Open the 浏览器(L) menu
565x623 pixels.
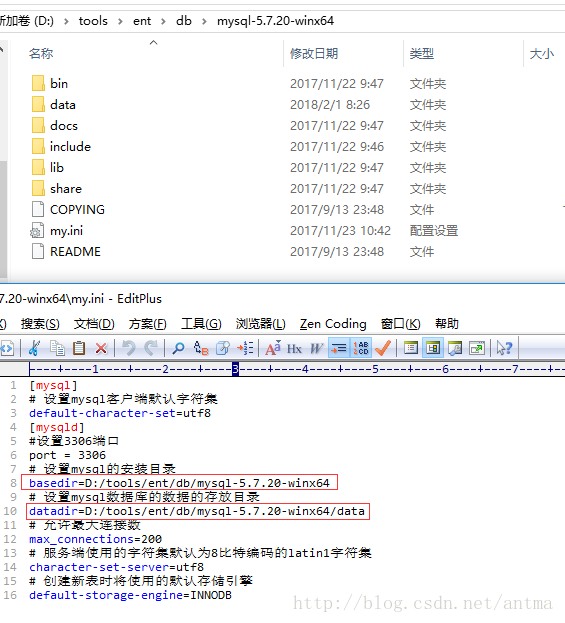click(x=261, y=324)
